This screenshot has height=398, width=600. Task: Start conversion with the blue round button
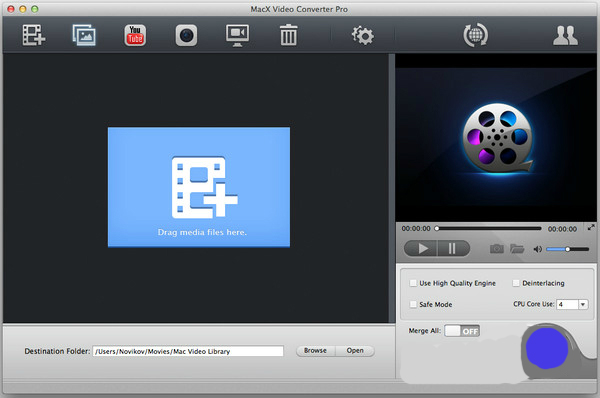point(547,348)
